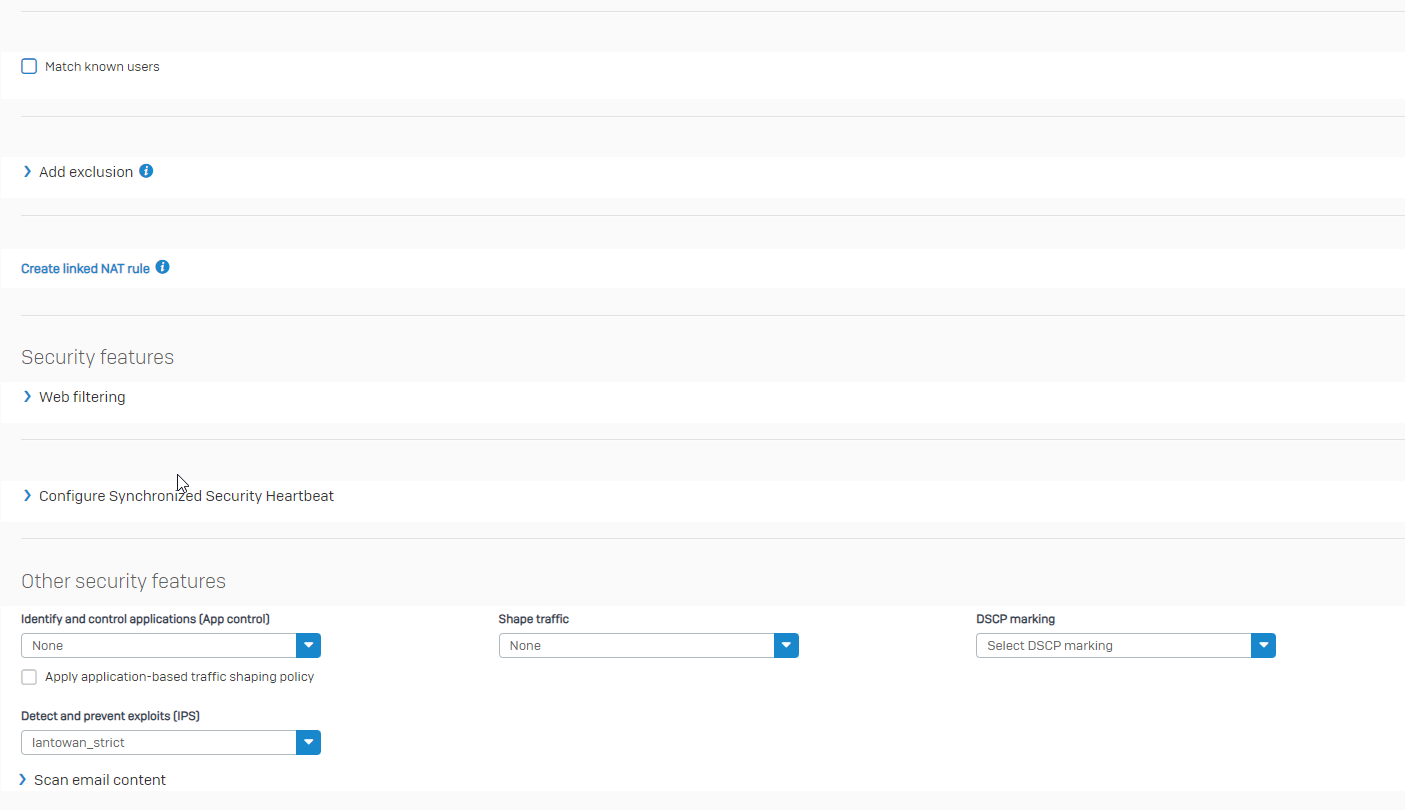Click the info icon beside Add exclusion
Viewport: 1405px width, 810px height.
(x=146, y=171)
